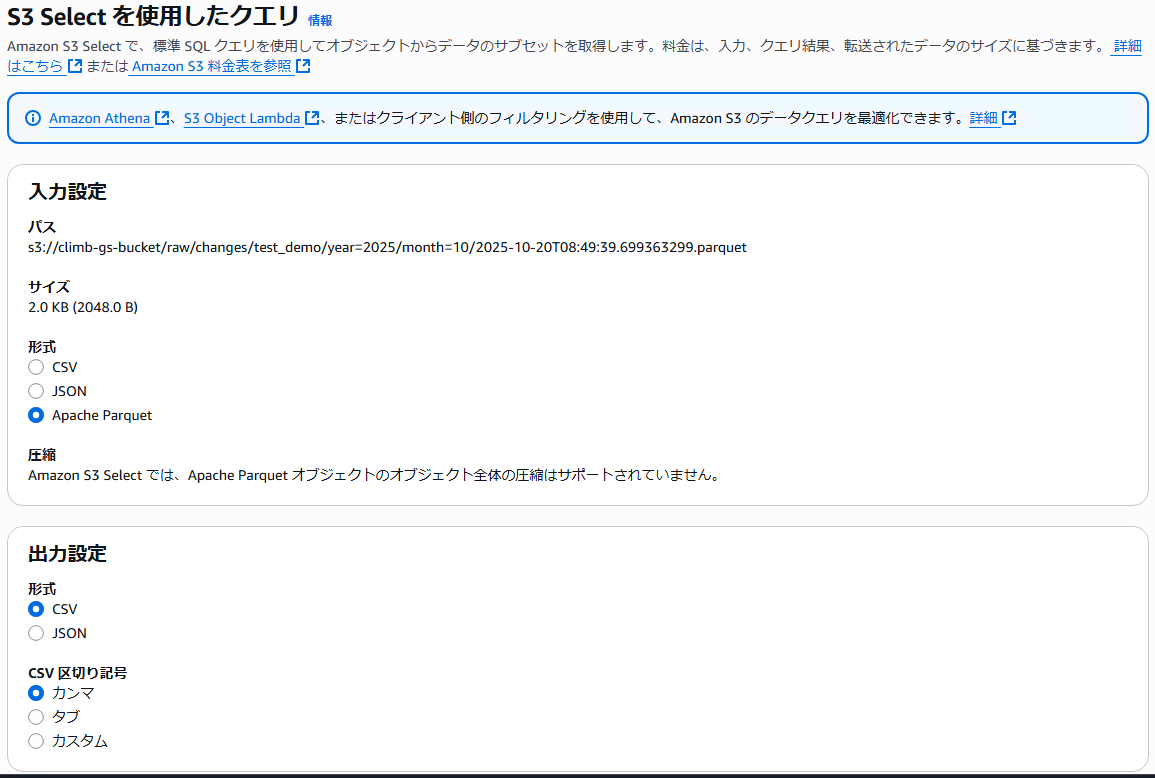This screenshot has height=778, width=1155.
Task: Choose カンマ as the CSV delimiter
Action: pos(36,693)
